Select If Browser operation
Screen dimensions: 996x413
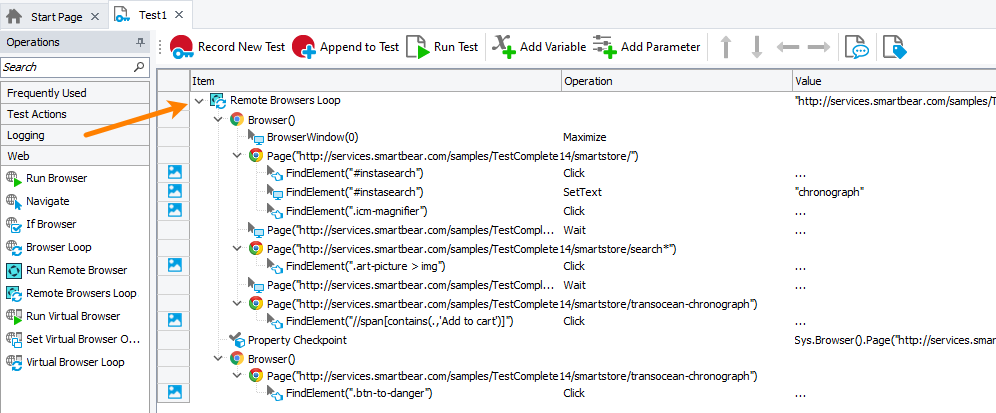coord(41,224)
